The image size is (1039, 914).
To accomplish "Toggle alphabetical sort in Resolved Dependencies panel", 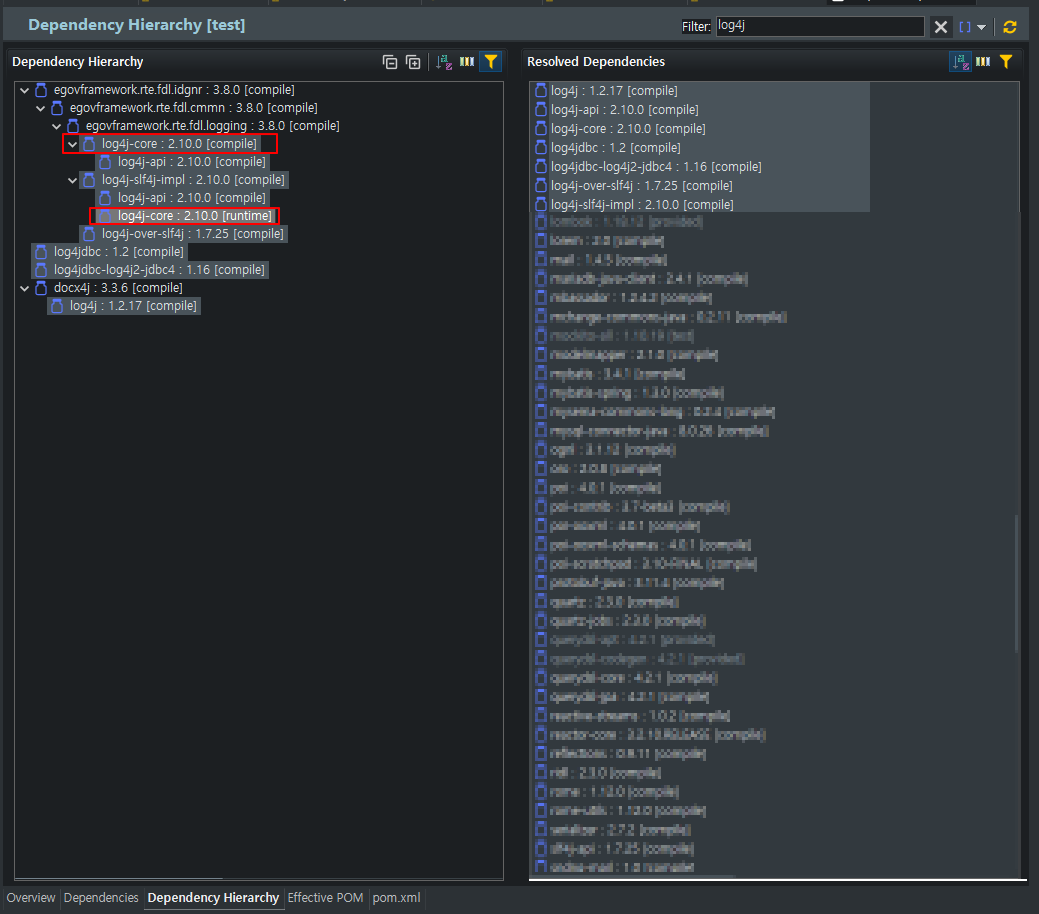I will (960, 62).
